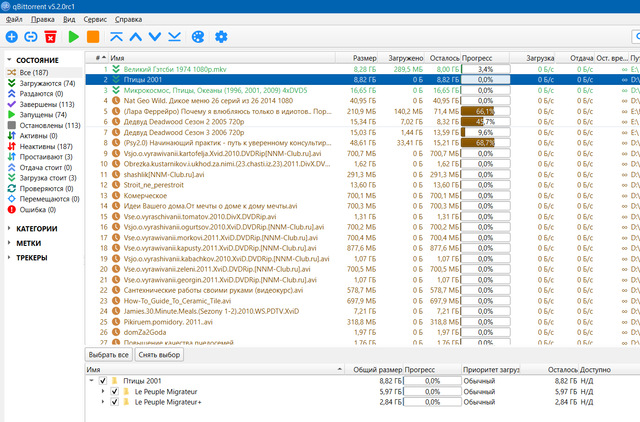640x422 pixels.
Task: Open the Справка menu
Action: pyautogui.click(x=129, y=19)
